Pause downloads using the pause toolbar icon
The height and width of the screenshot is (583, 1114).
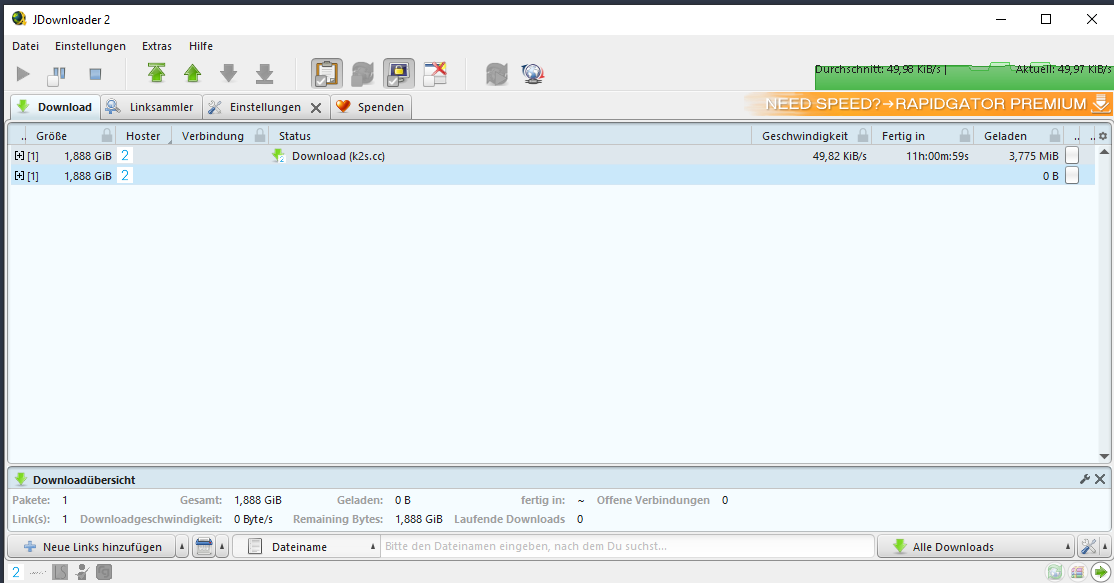click(x=57, y=74)
